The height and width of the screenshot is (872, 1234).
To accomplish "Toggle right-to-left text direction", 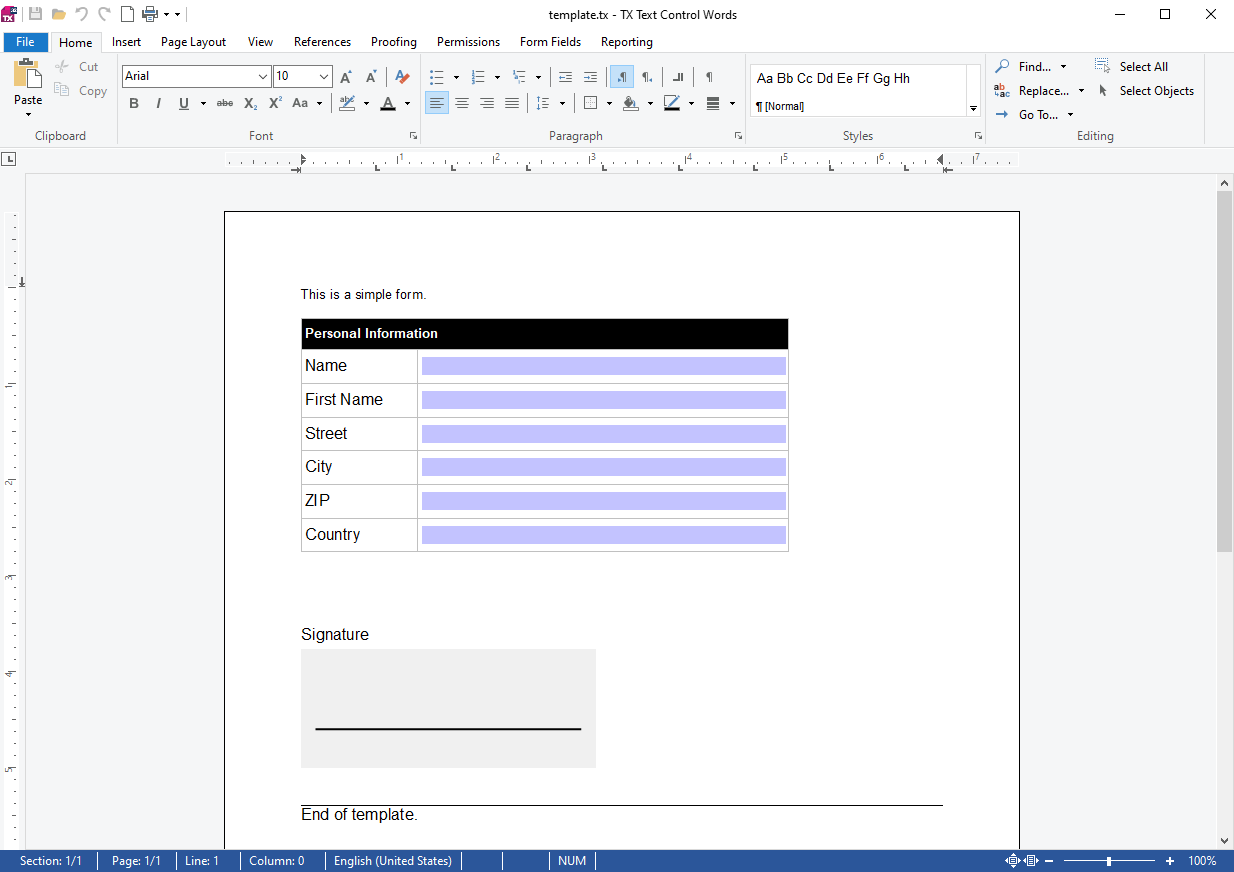I will [x=647, y=77].
